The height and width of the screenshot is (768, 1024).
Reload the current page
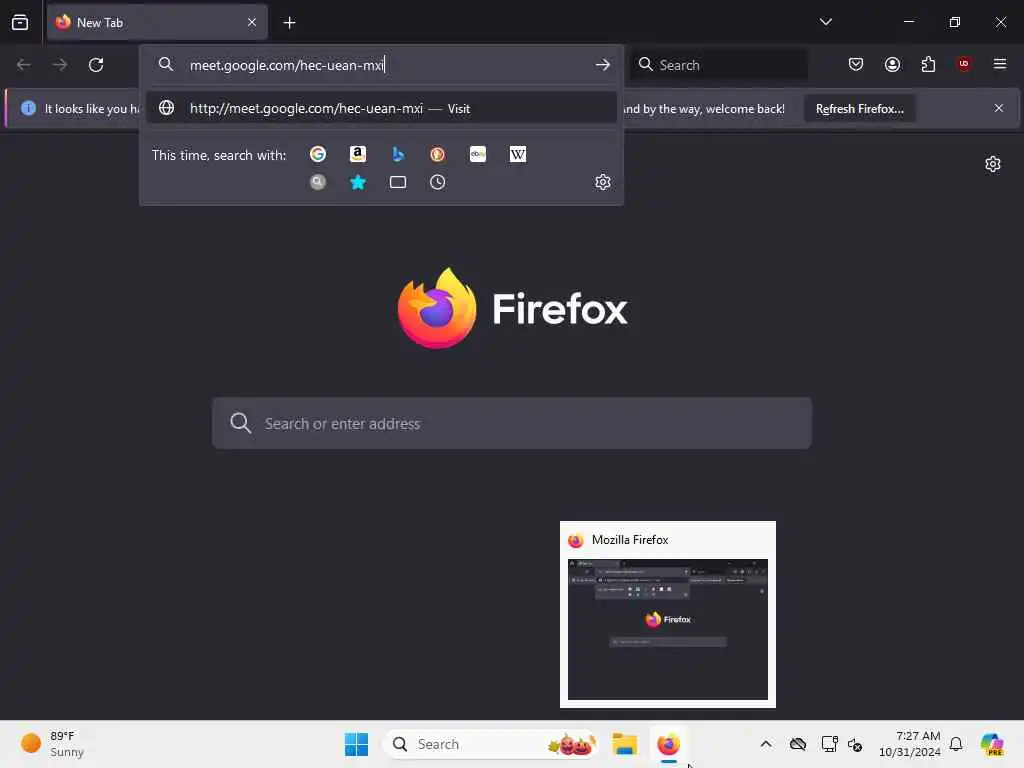click(x=96, y=65)
